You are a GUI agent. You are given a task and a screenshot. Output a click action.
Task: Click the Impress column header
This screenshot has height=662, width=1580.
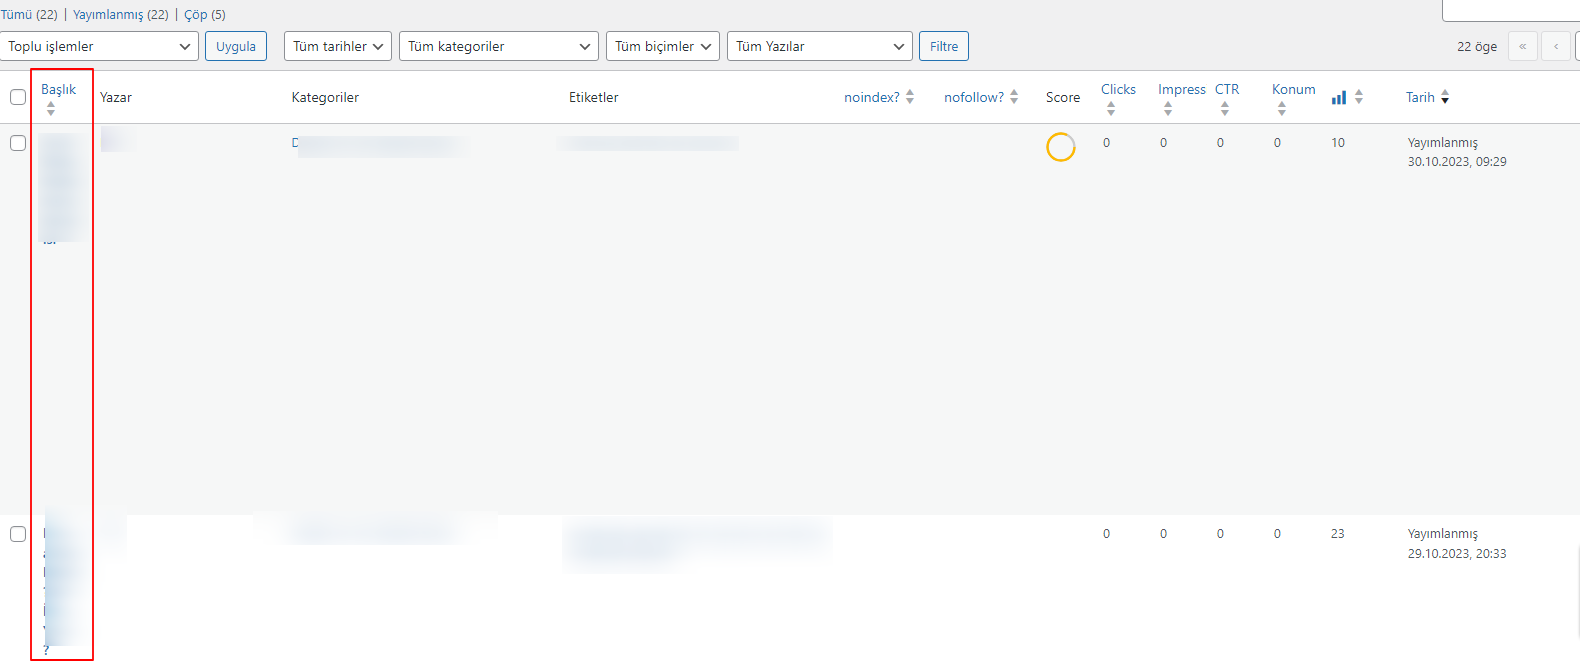pos(1182,89)
